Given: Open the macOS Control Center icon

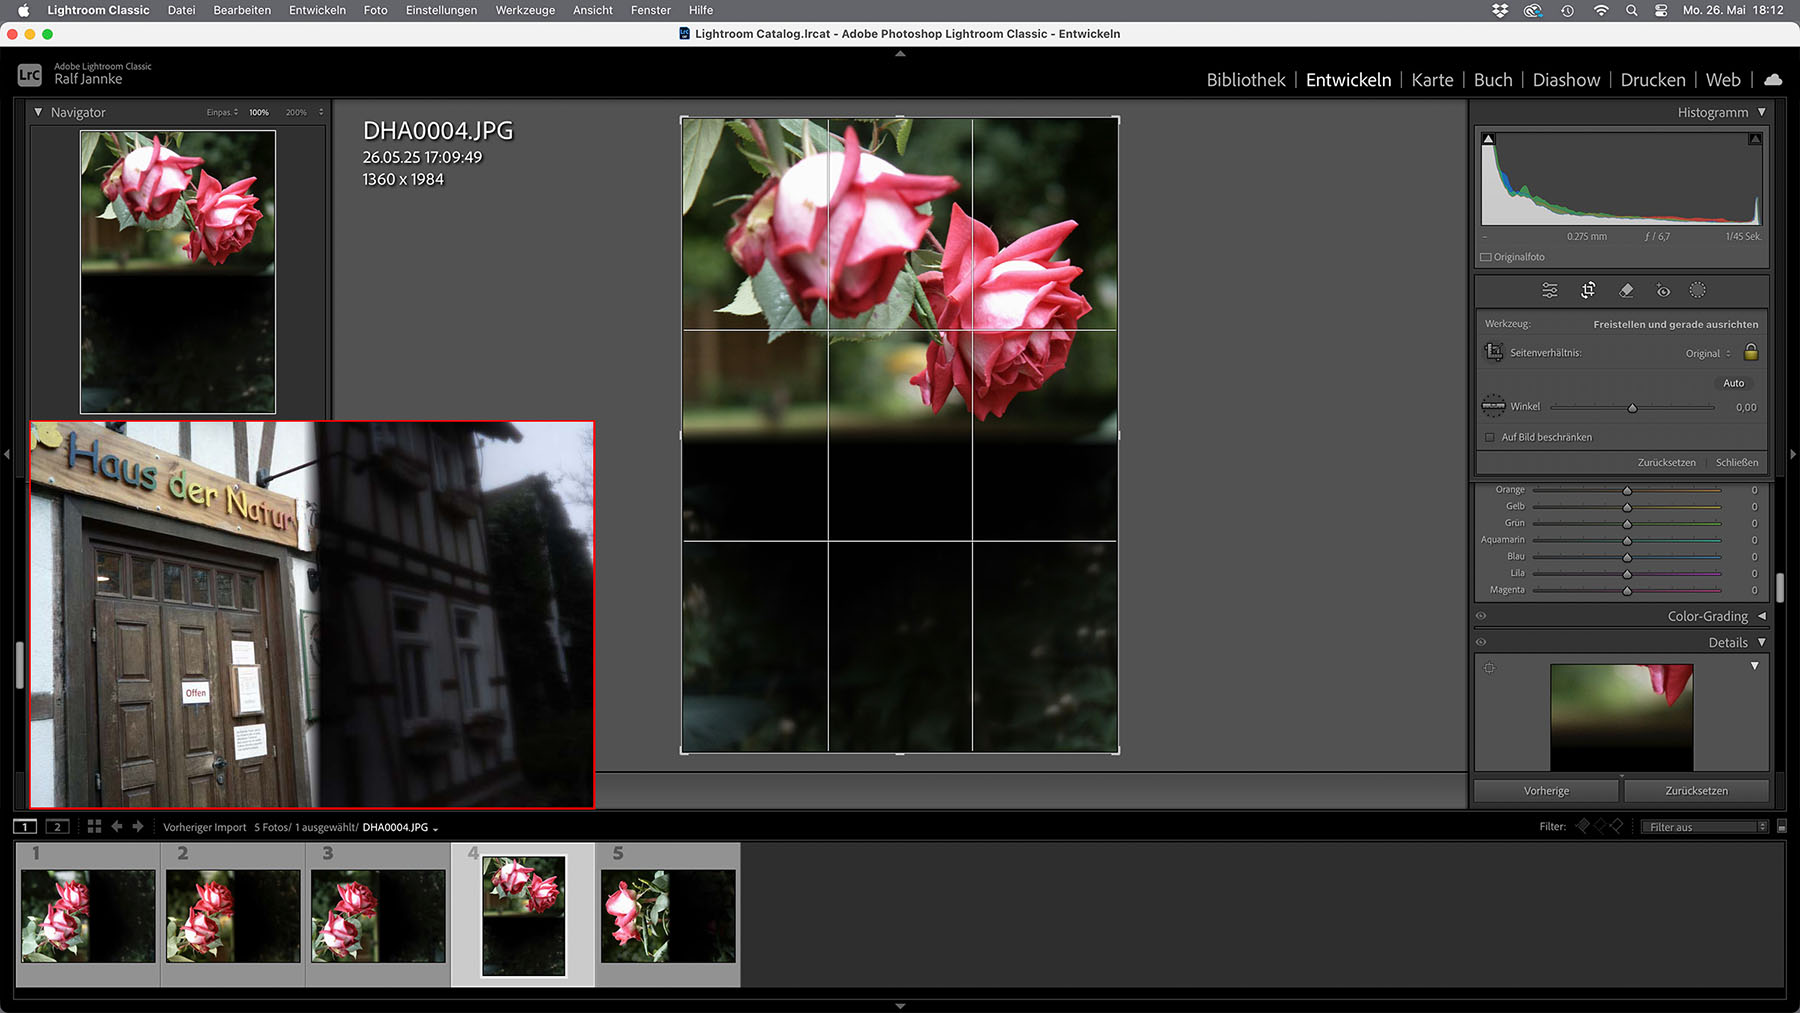Looking at the screenshot, I should coord(1661,10).
